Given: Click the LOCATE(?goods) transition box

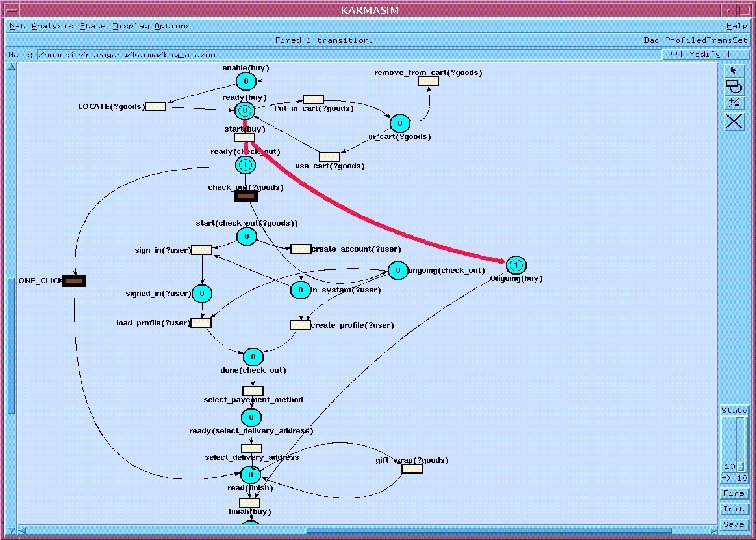Looking at the screenshot, I should [x=156, y=106].
